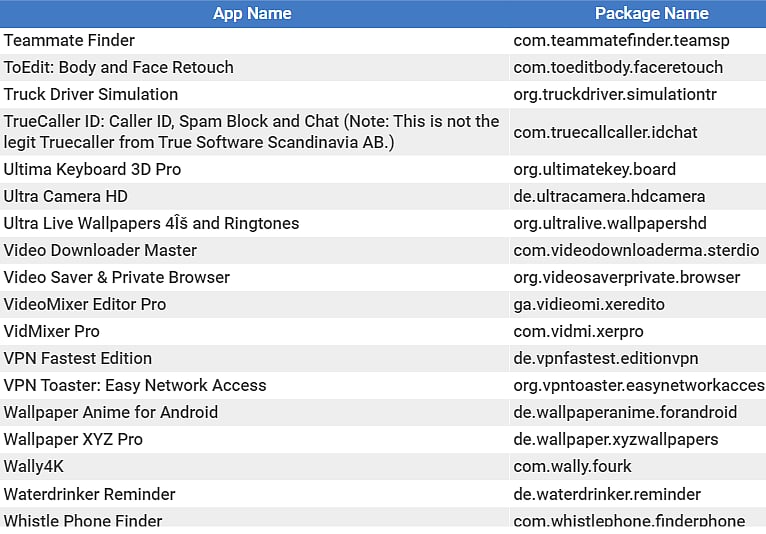Click Ultra Live Wallpapers and Ringtones cell

[151, 223]
